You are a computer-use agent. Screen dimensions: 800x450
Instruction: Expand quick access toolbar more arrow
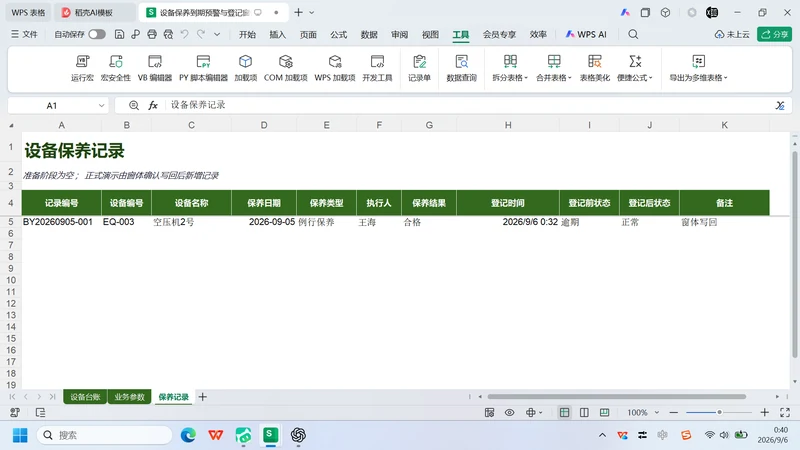point(217,34)
